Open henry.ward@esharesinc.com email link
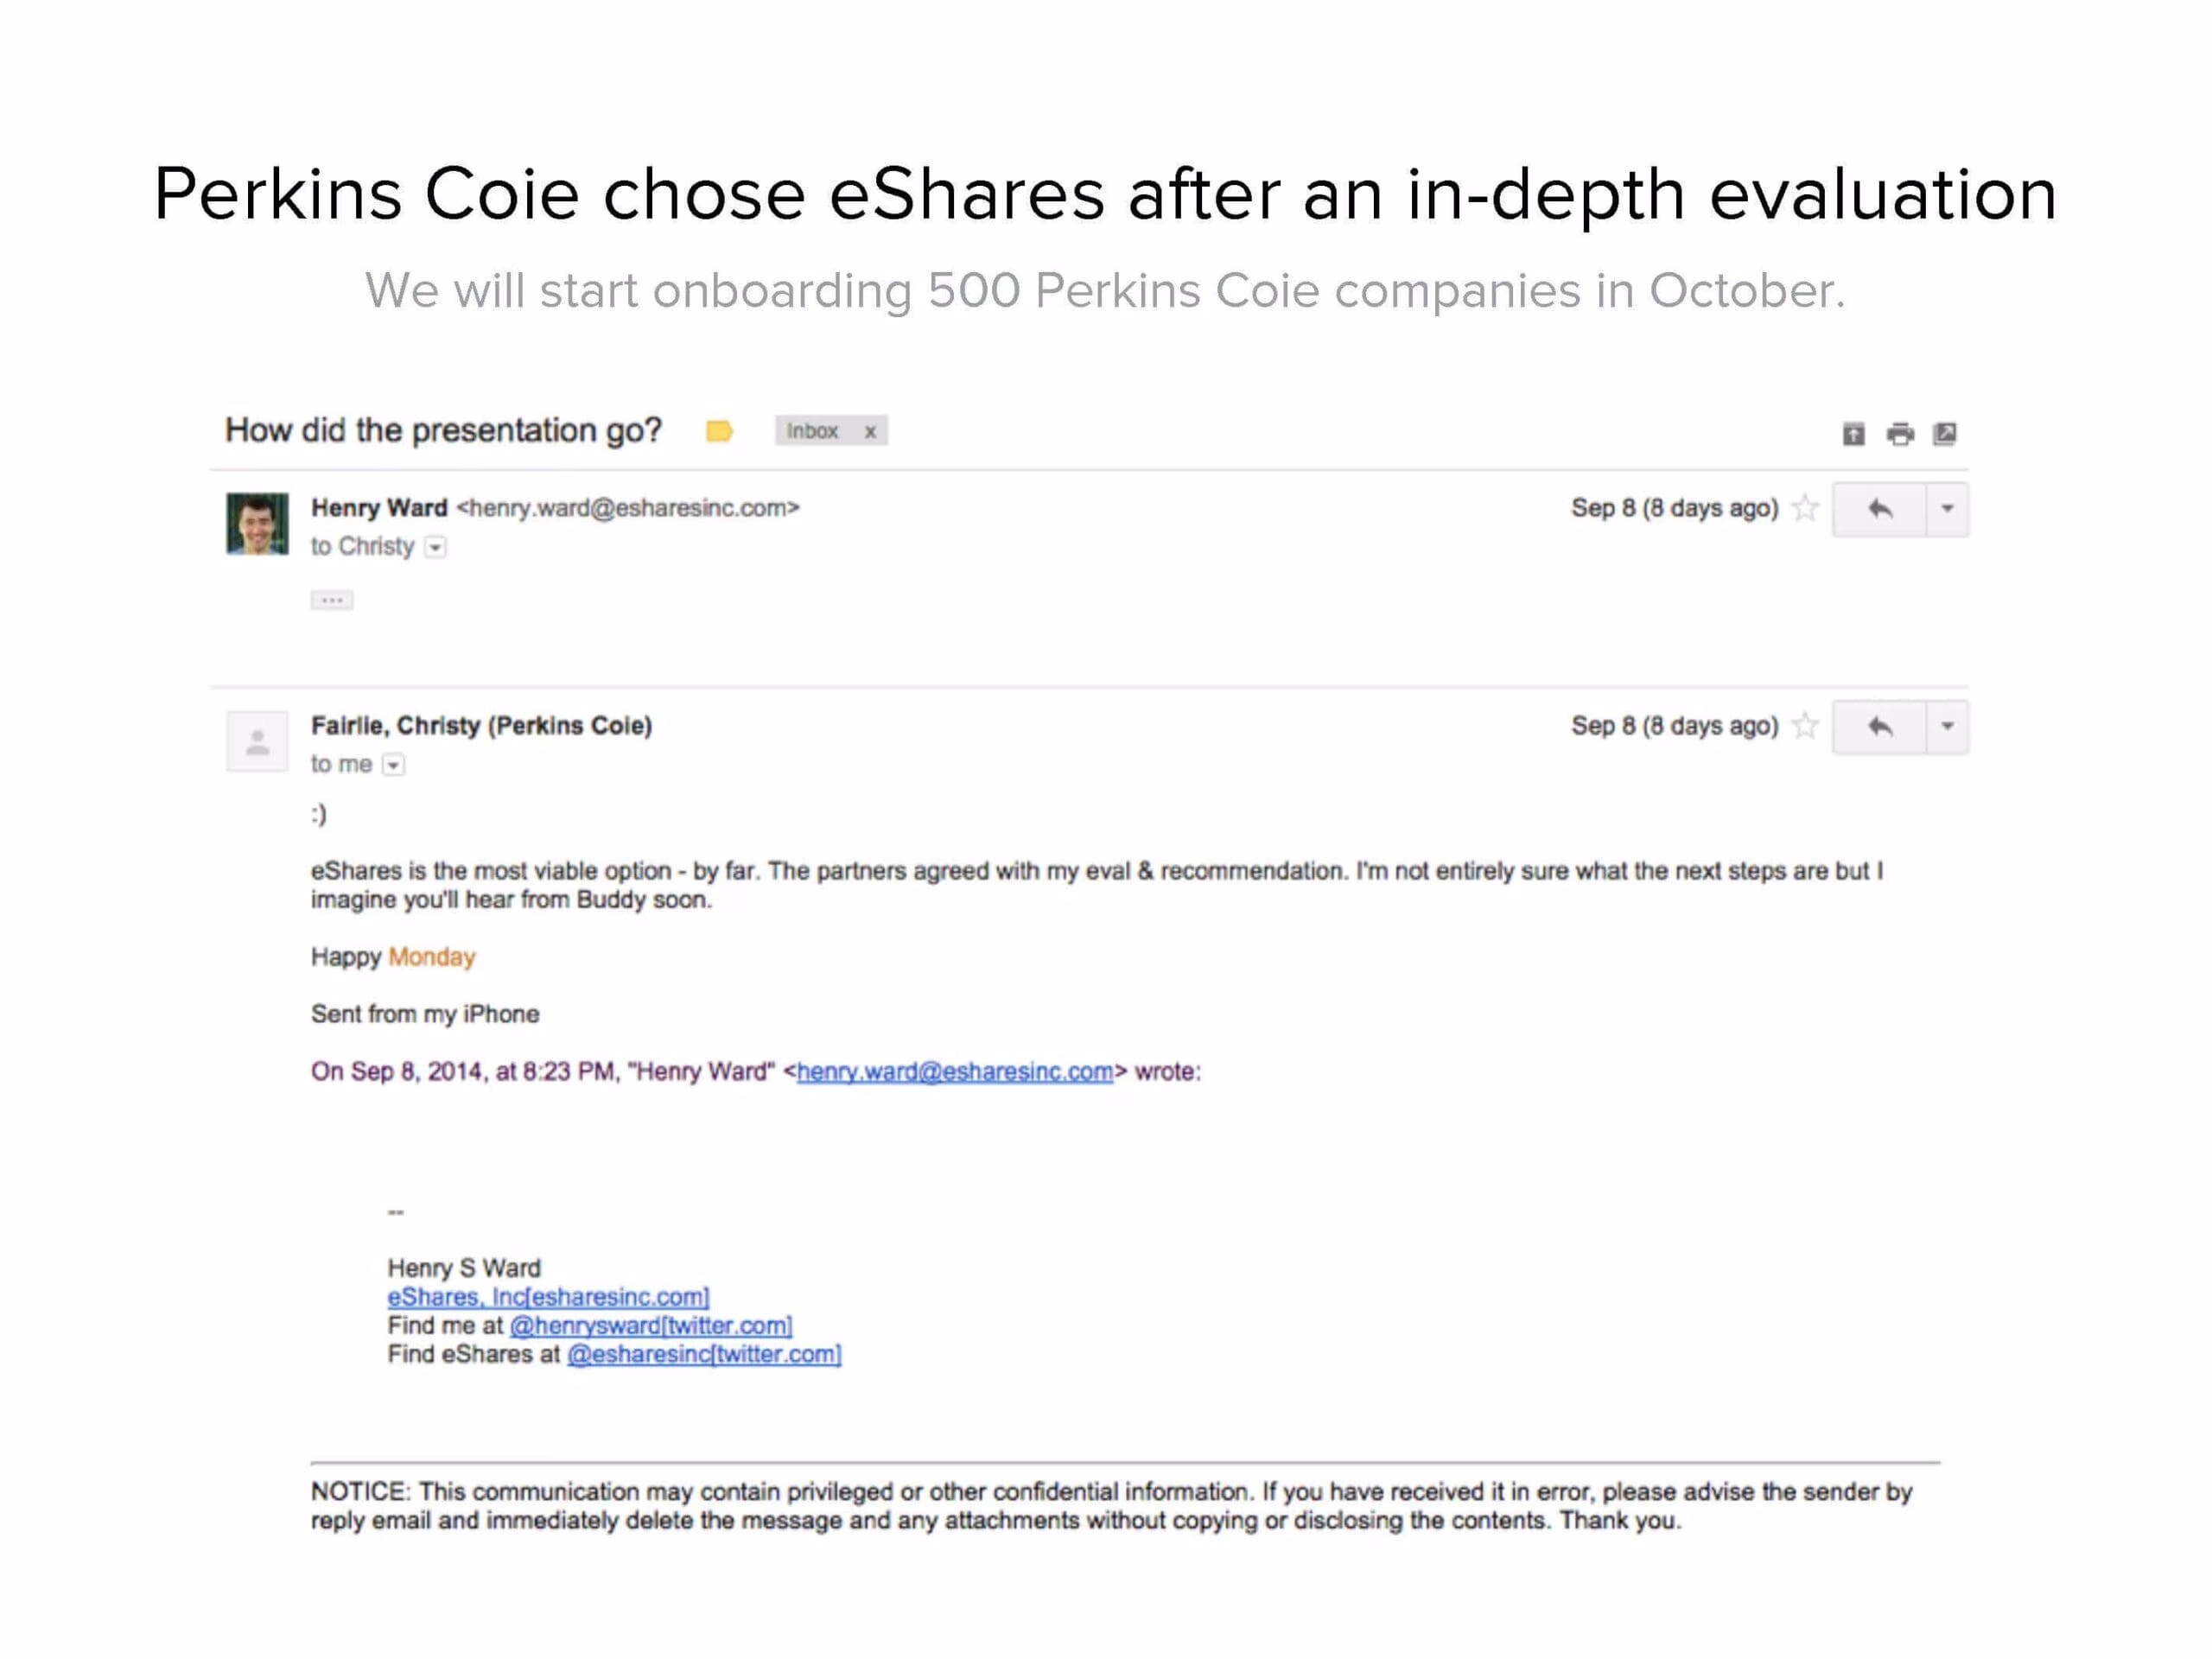Image resolution: width=2212 pixels, height=1659 pixels. click(955, 1071)
